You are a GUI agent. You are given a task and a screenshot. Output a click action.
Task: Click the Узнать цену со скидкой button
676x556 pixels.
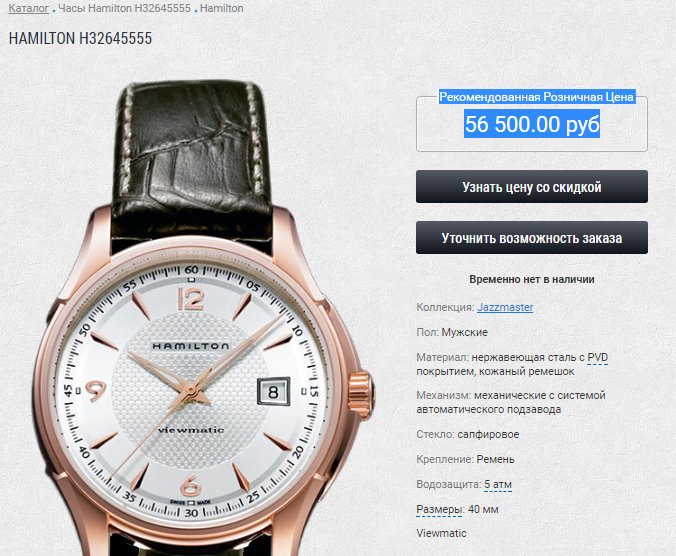pyautogui.click(x=532, y=187)
